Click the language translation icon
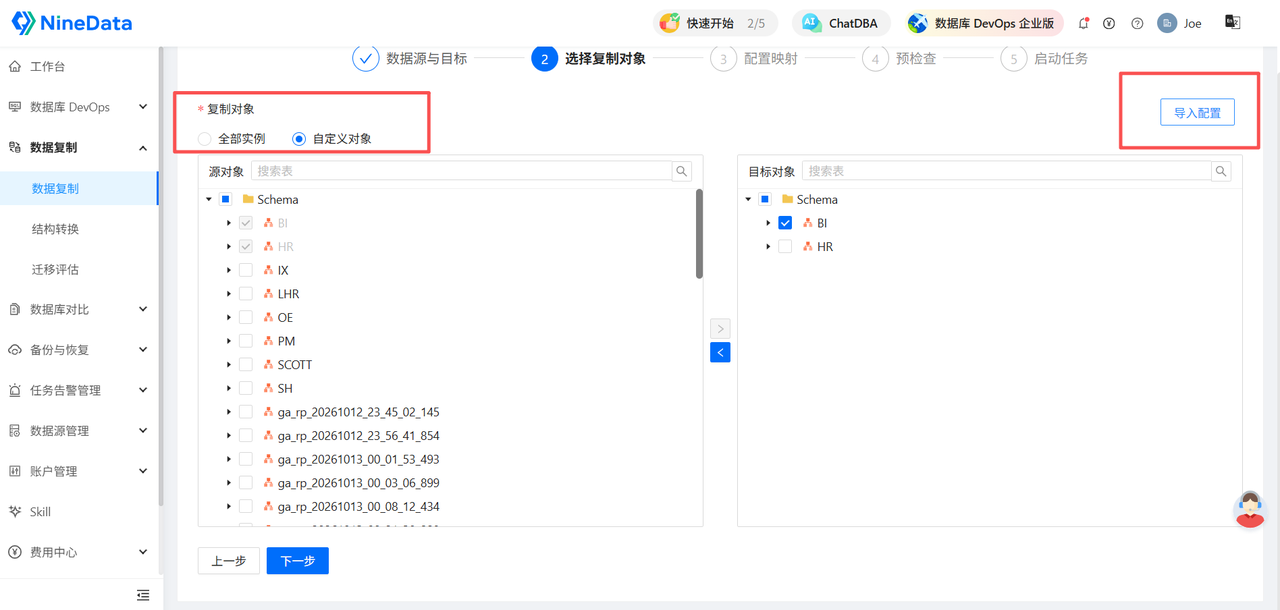Viewport: 1280px width, 610px height. 1233,22
